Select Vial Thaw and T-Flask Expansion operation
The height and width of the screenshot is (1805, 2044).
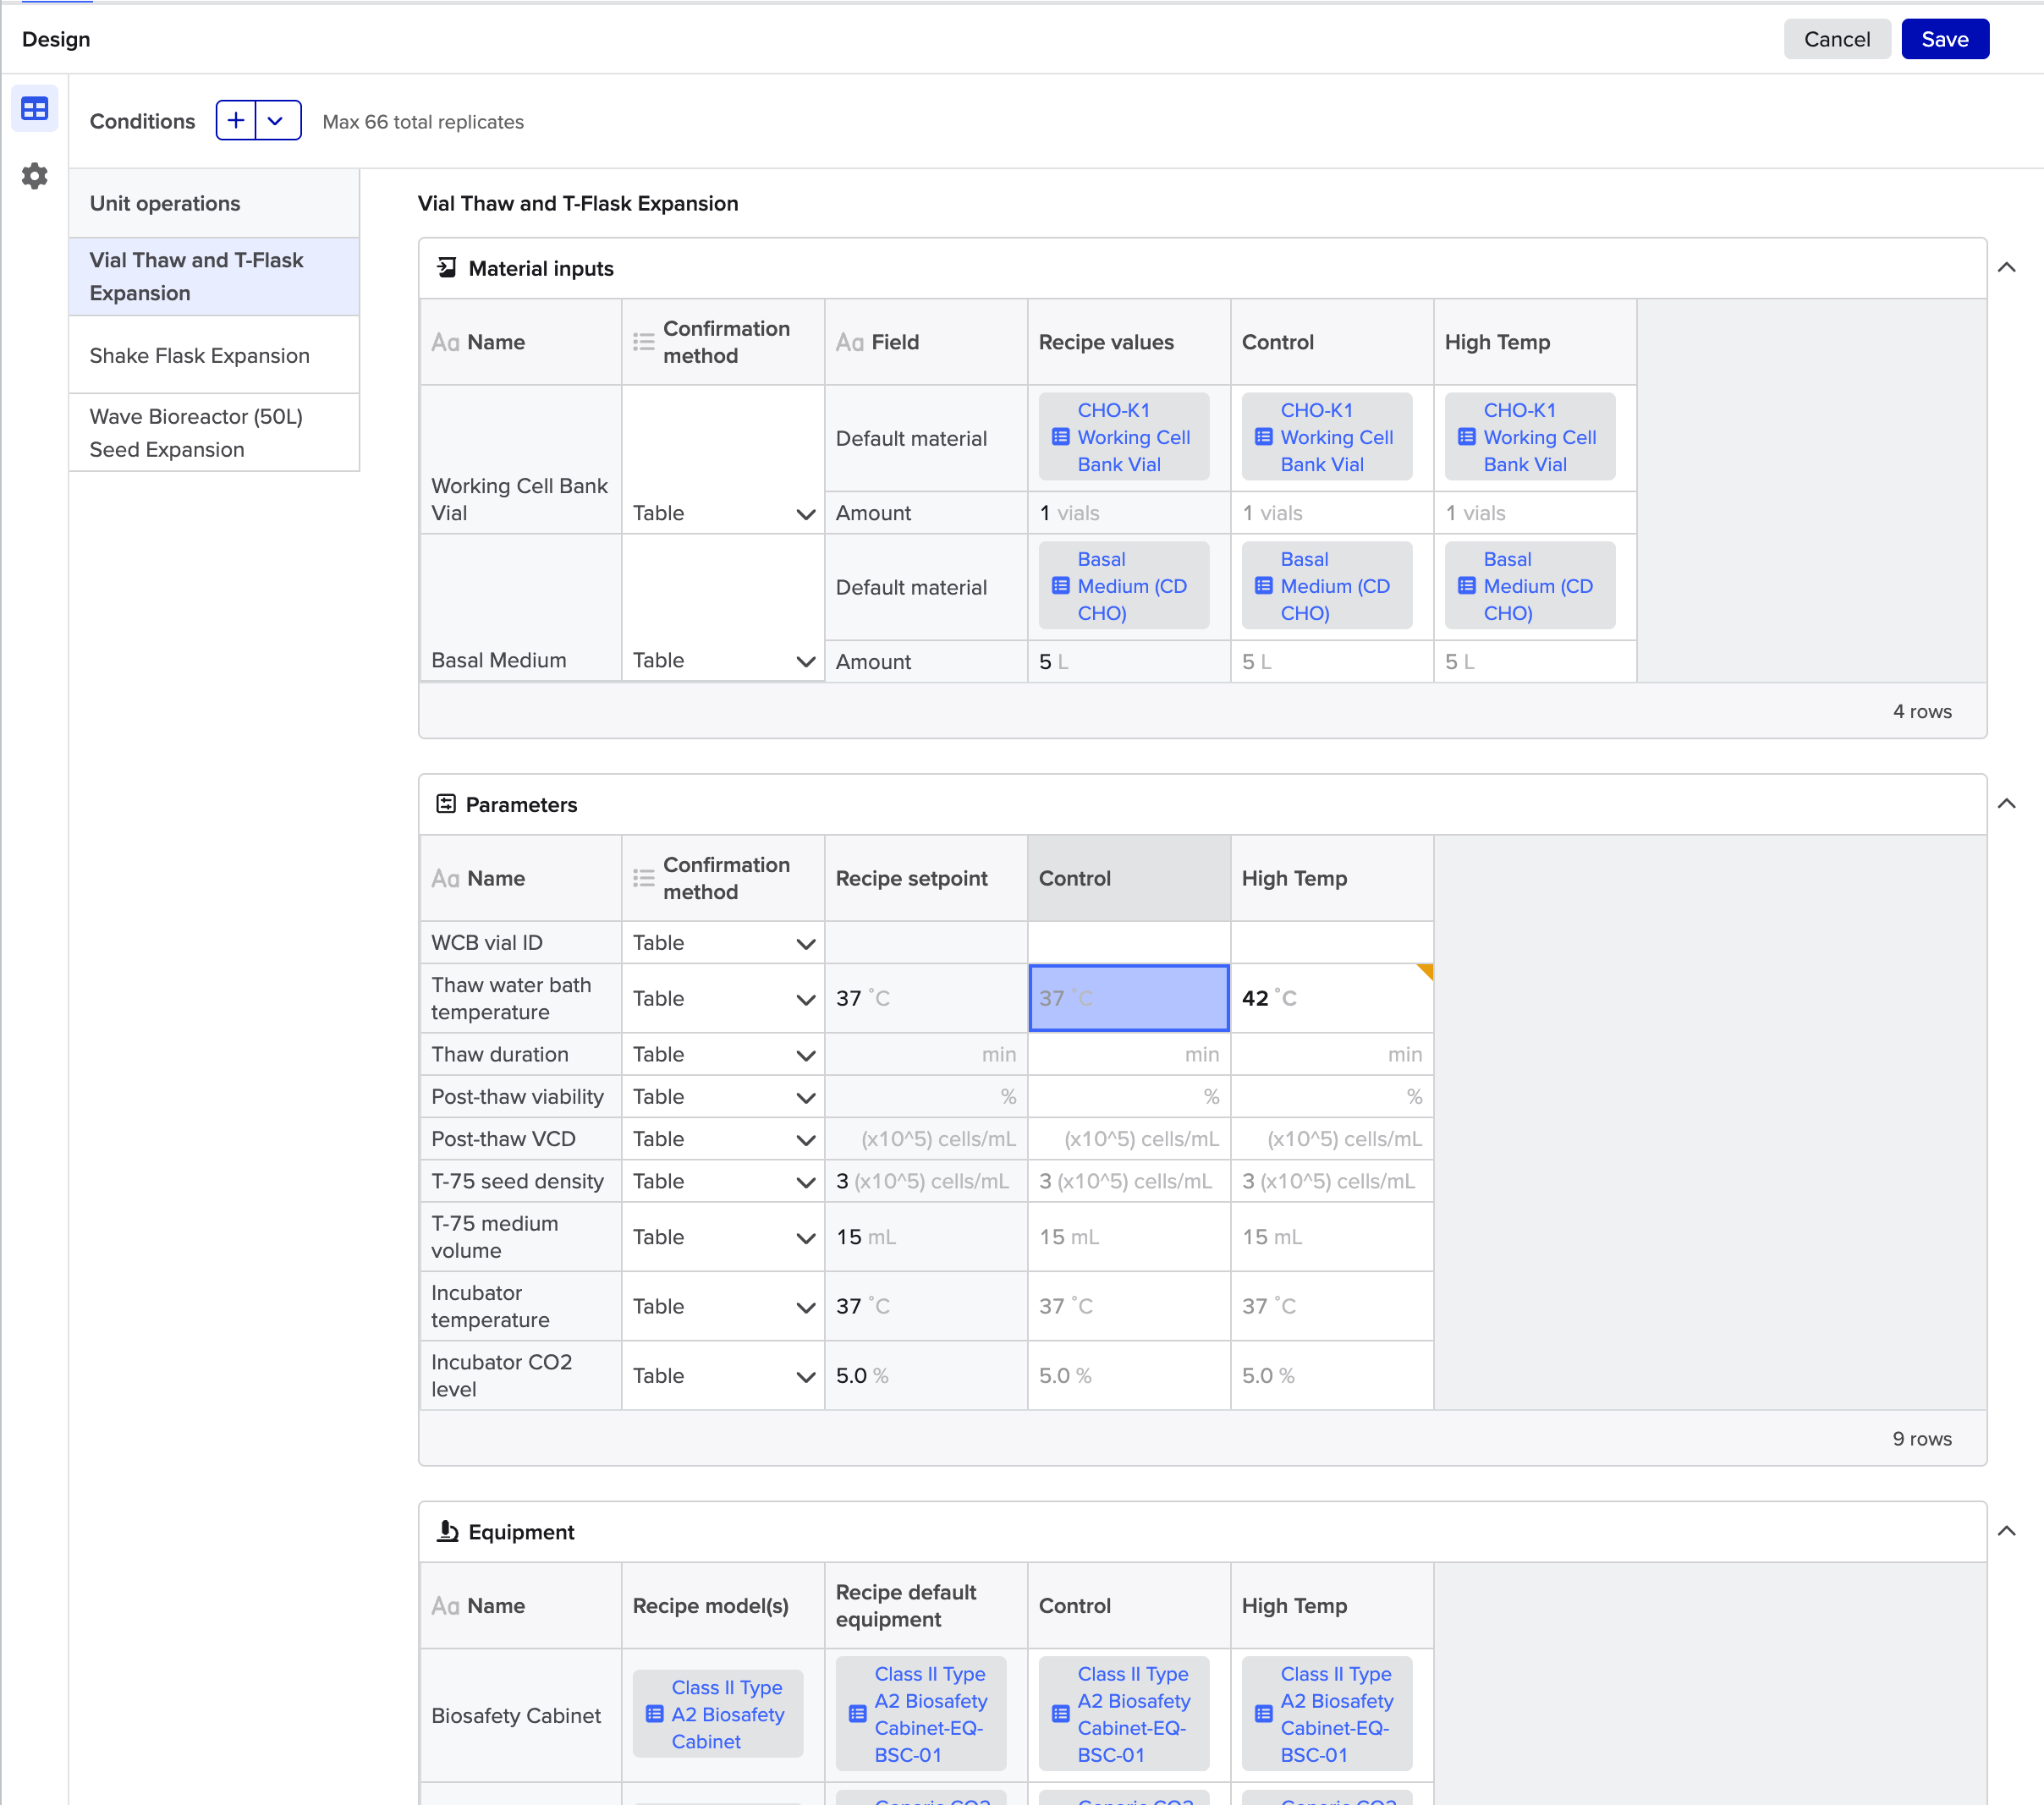pos(214,277)
